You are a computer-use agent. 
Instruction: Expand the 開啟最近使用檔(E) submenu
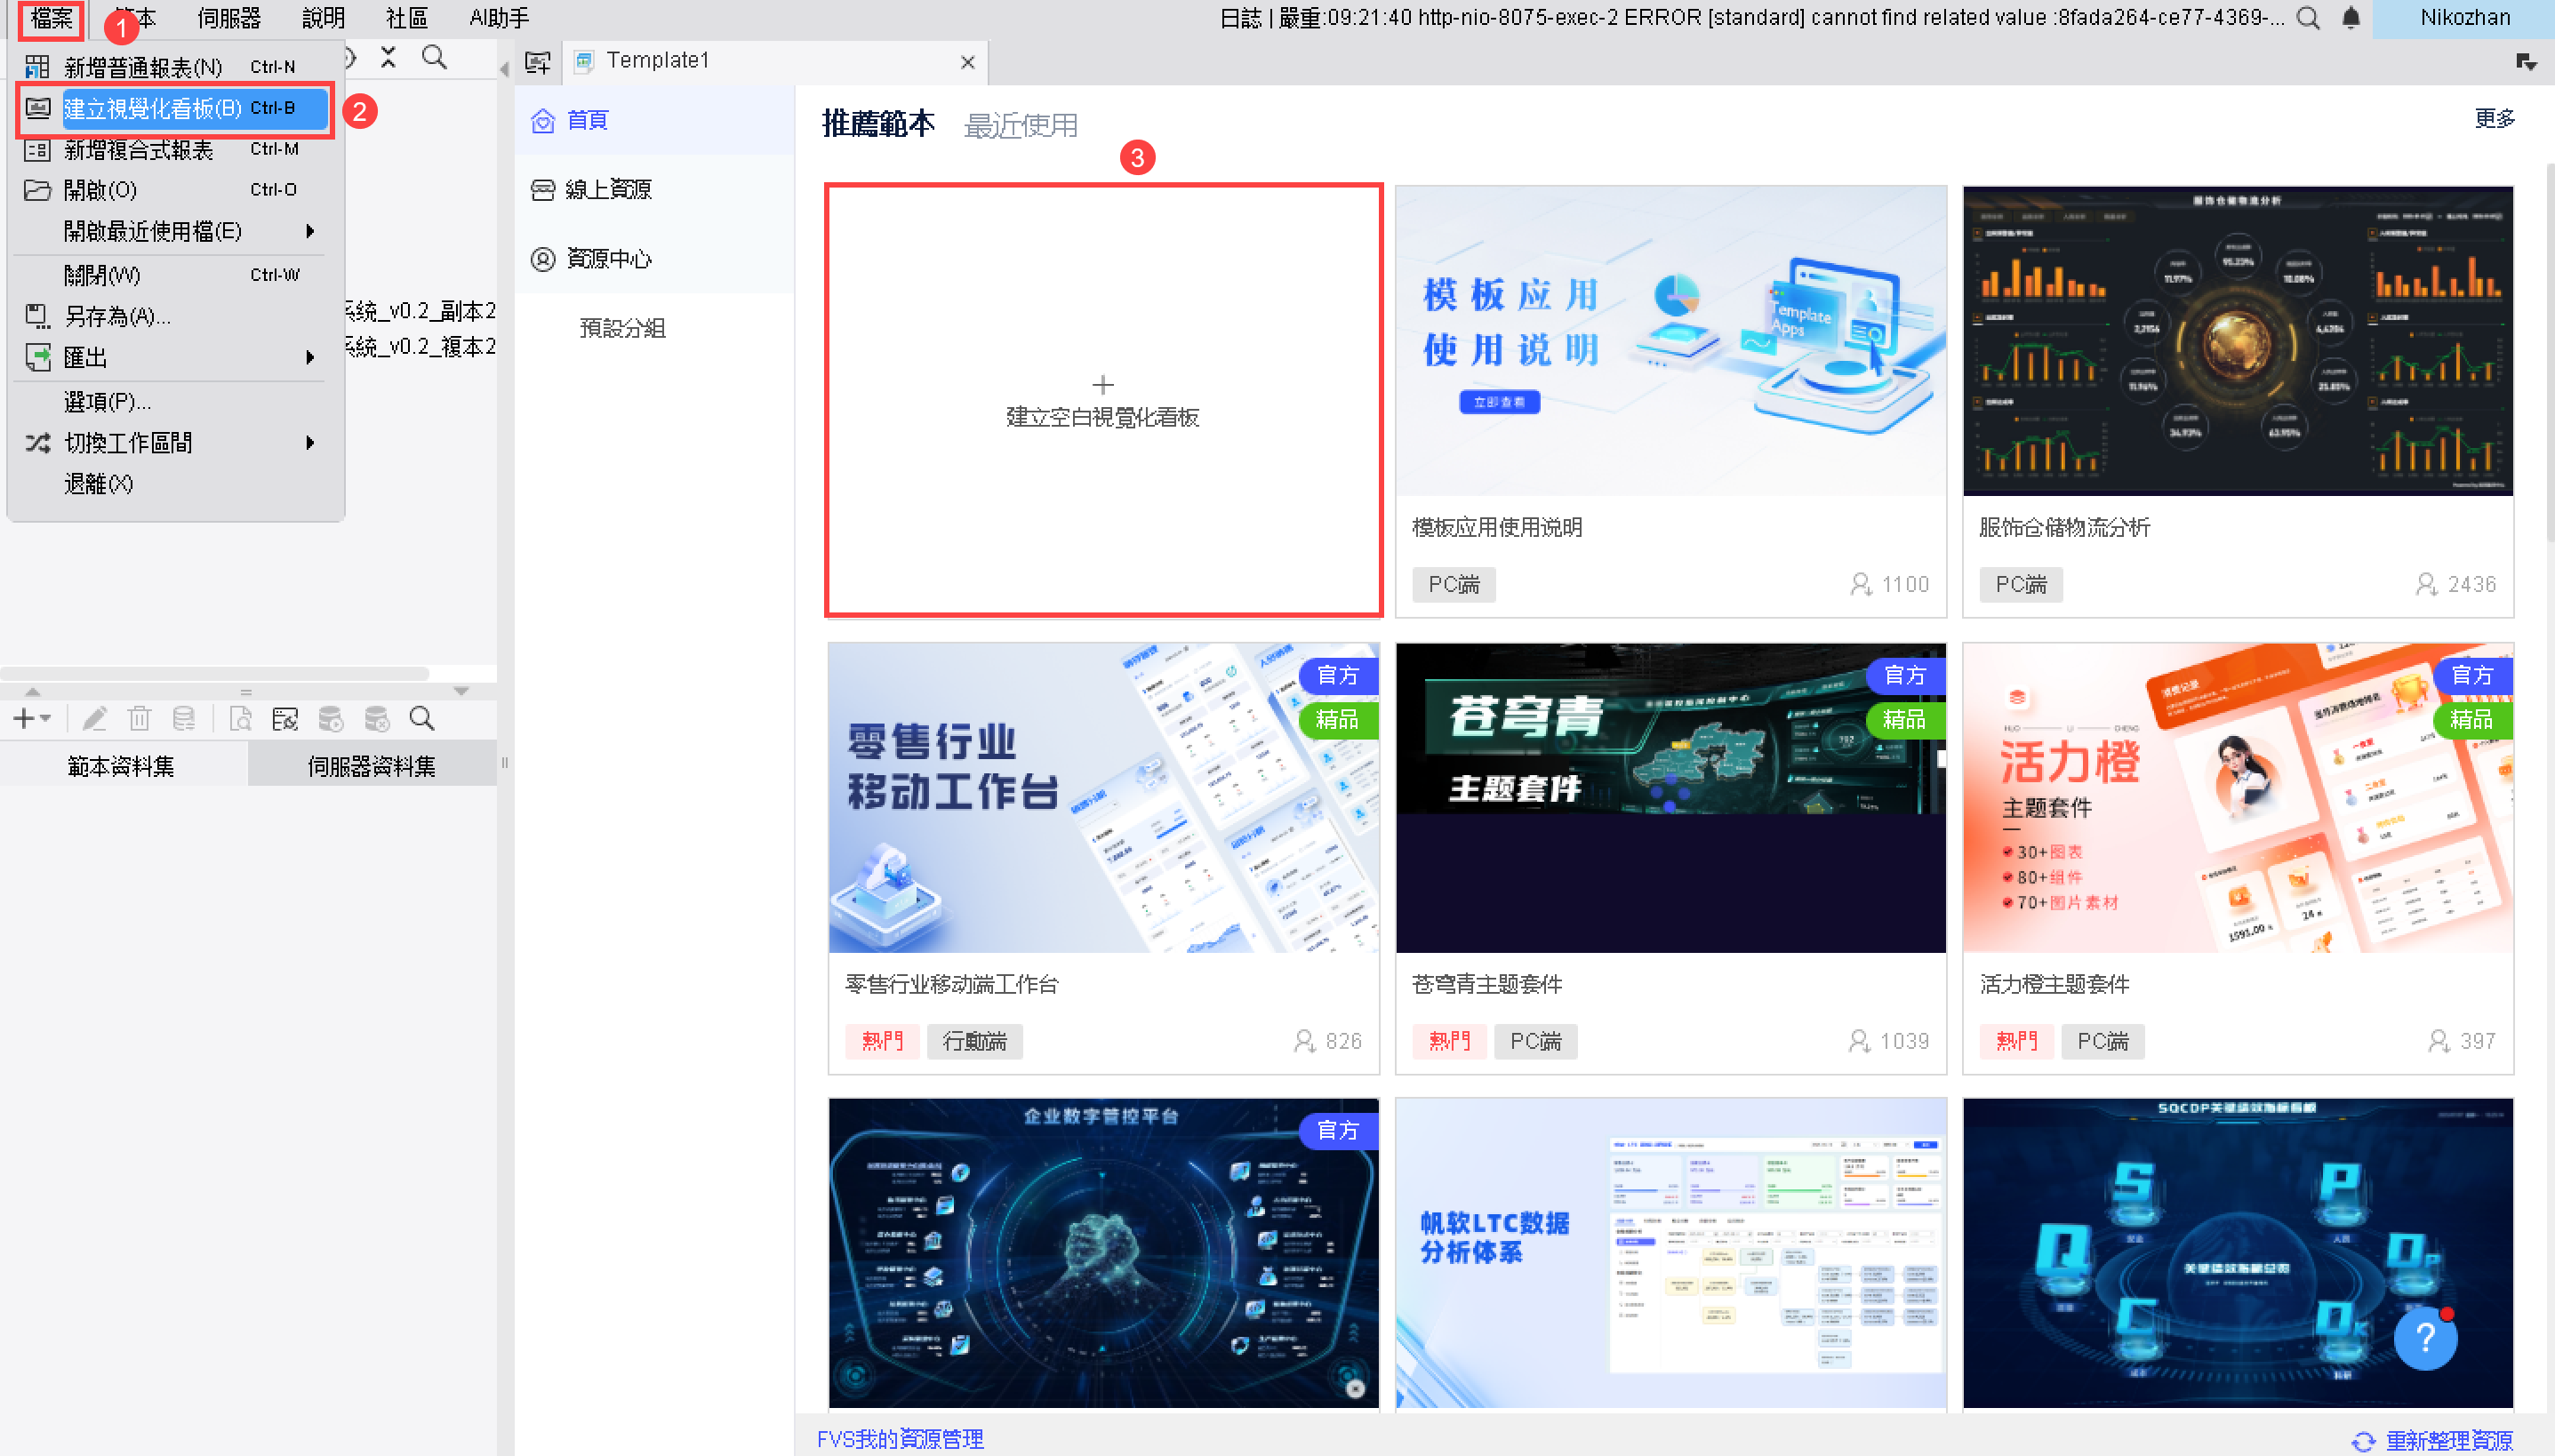coord(176,231)
